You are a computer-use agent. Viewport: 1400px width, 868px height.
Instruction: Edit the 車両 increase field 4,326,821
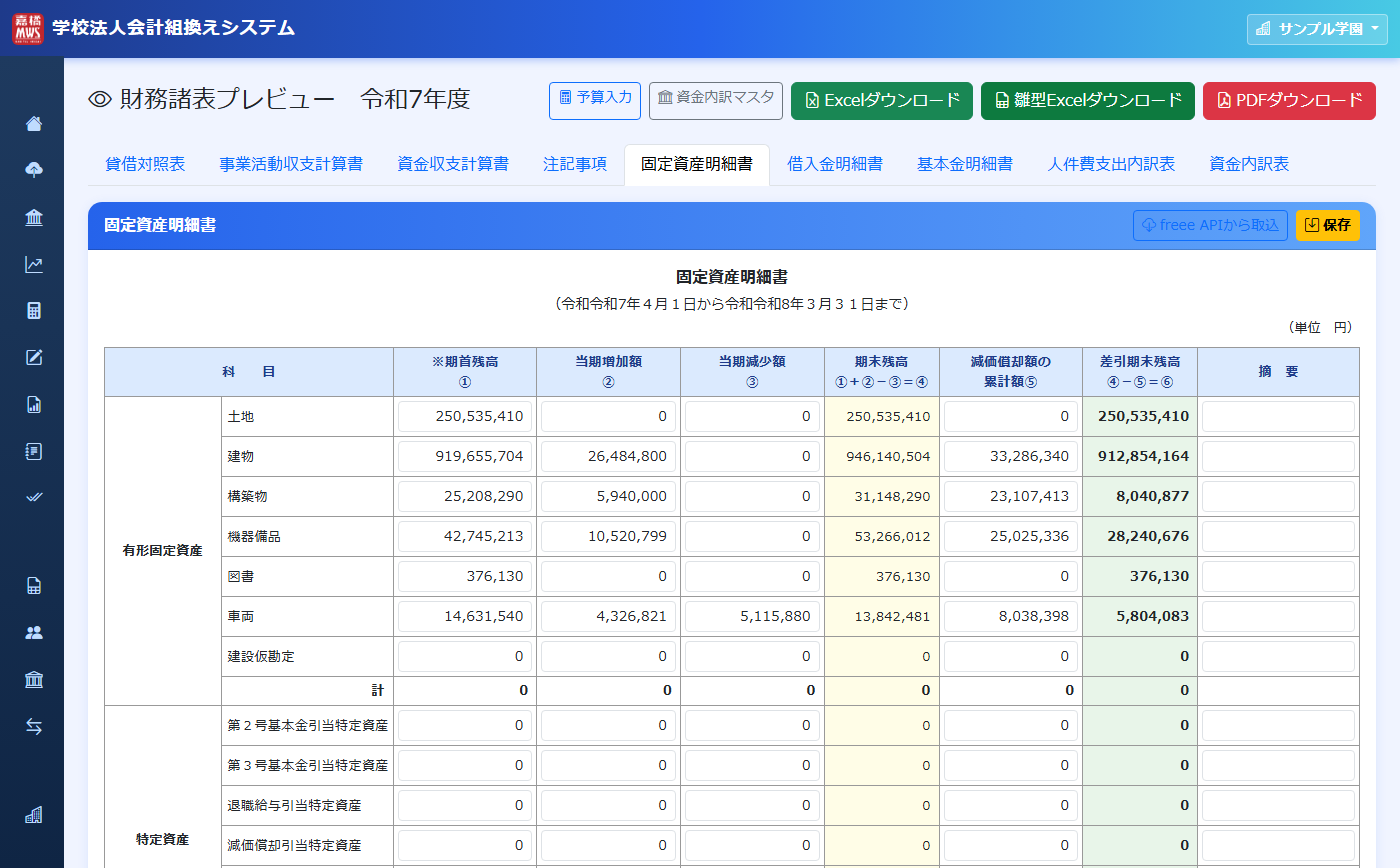click(x=608, y=616)
